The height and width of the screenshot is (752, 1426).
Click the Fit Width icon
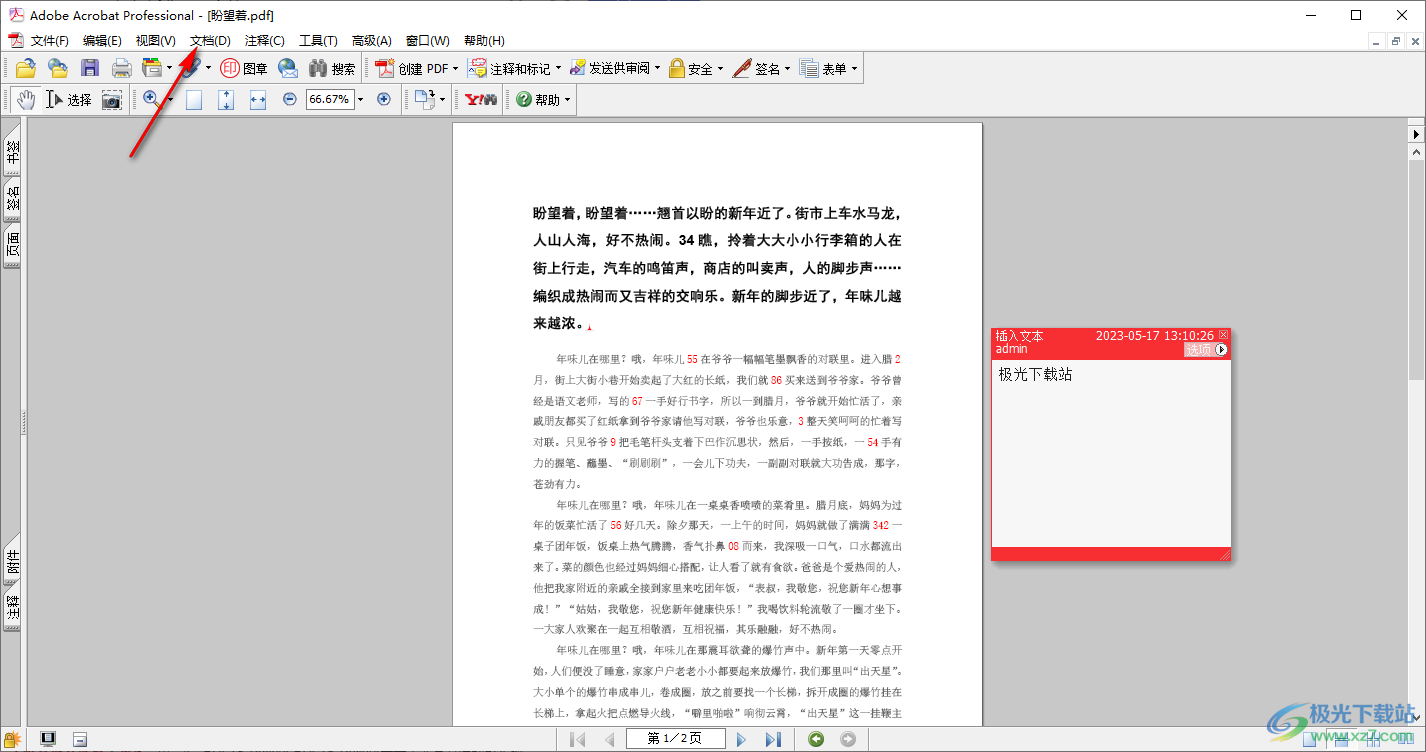coord(258,99)
